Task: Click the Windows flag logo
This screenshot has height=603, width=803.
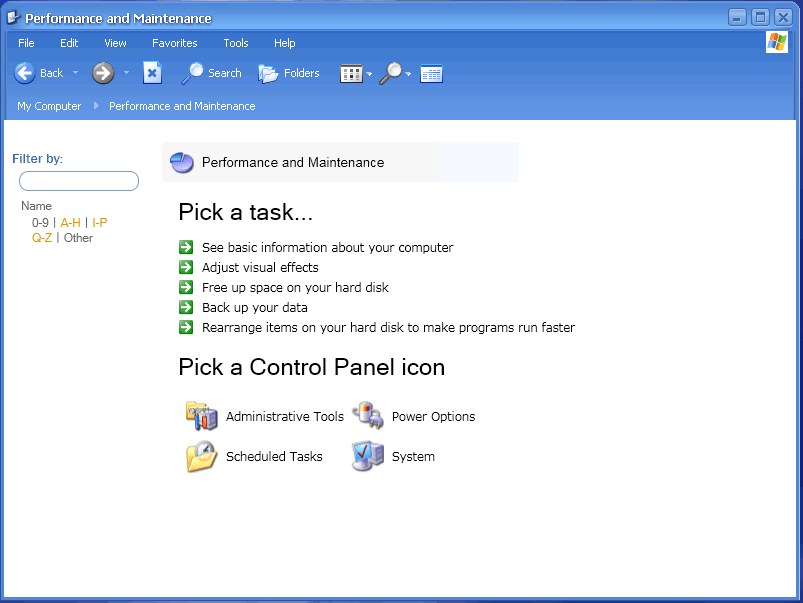Action: 777,42
